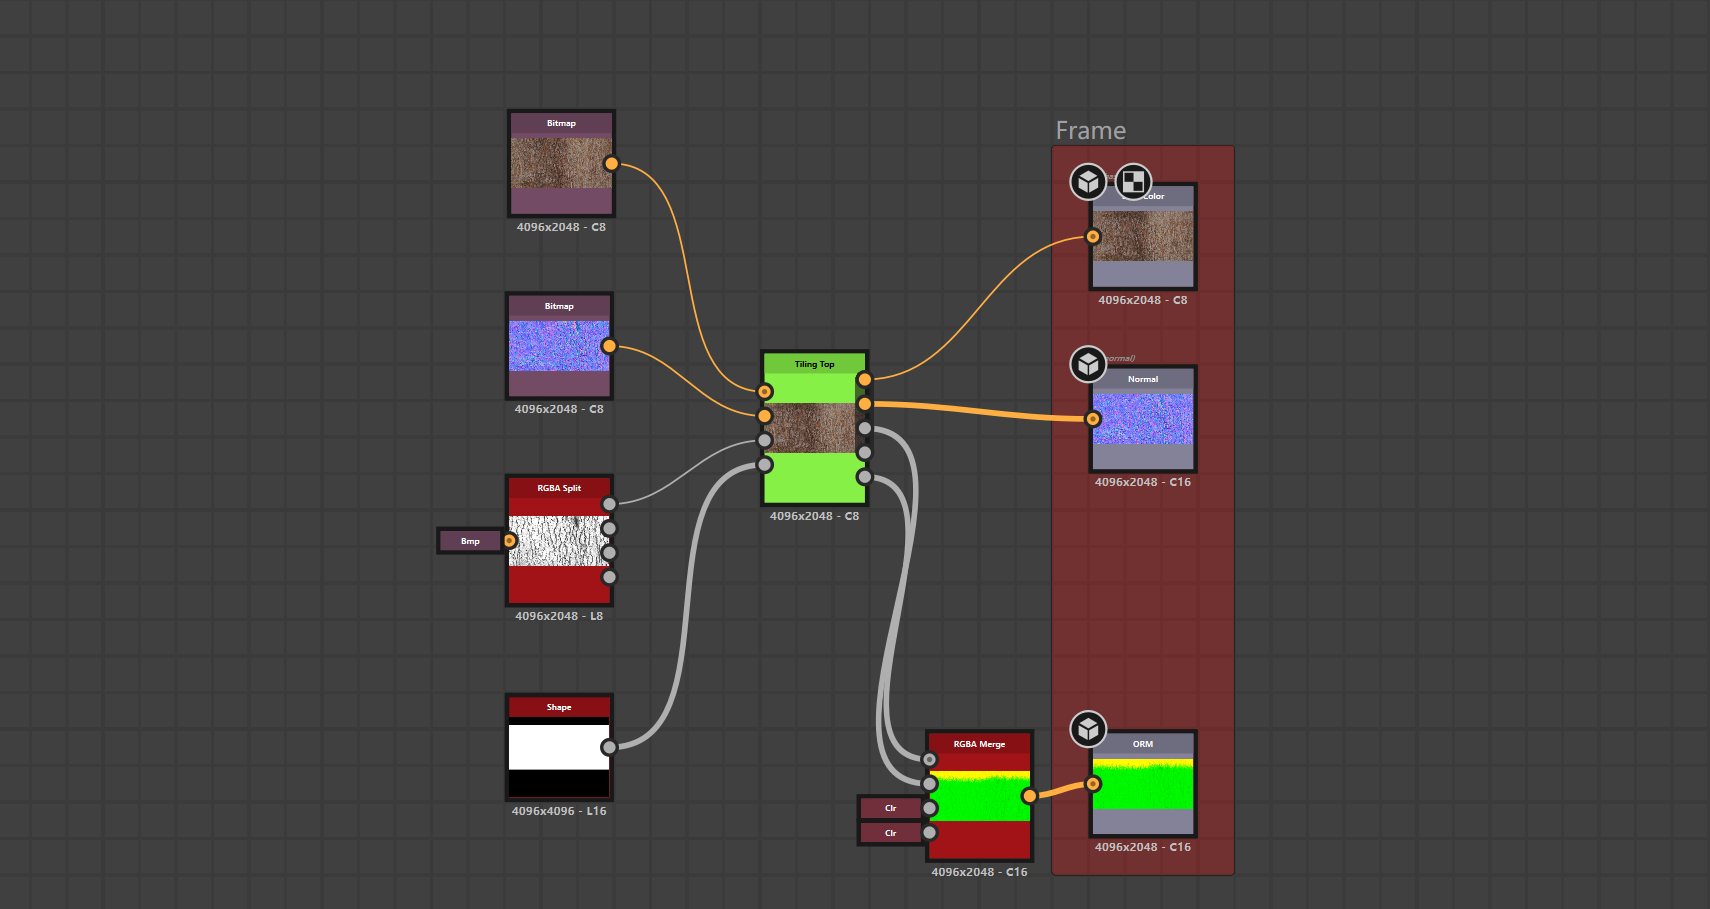This screenshot has width=1710, height=909.
Task: Click the Color output node's input connector
Action: pyautogui.click(x=1093, y=237)
